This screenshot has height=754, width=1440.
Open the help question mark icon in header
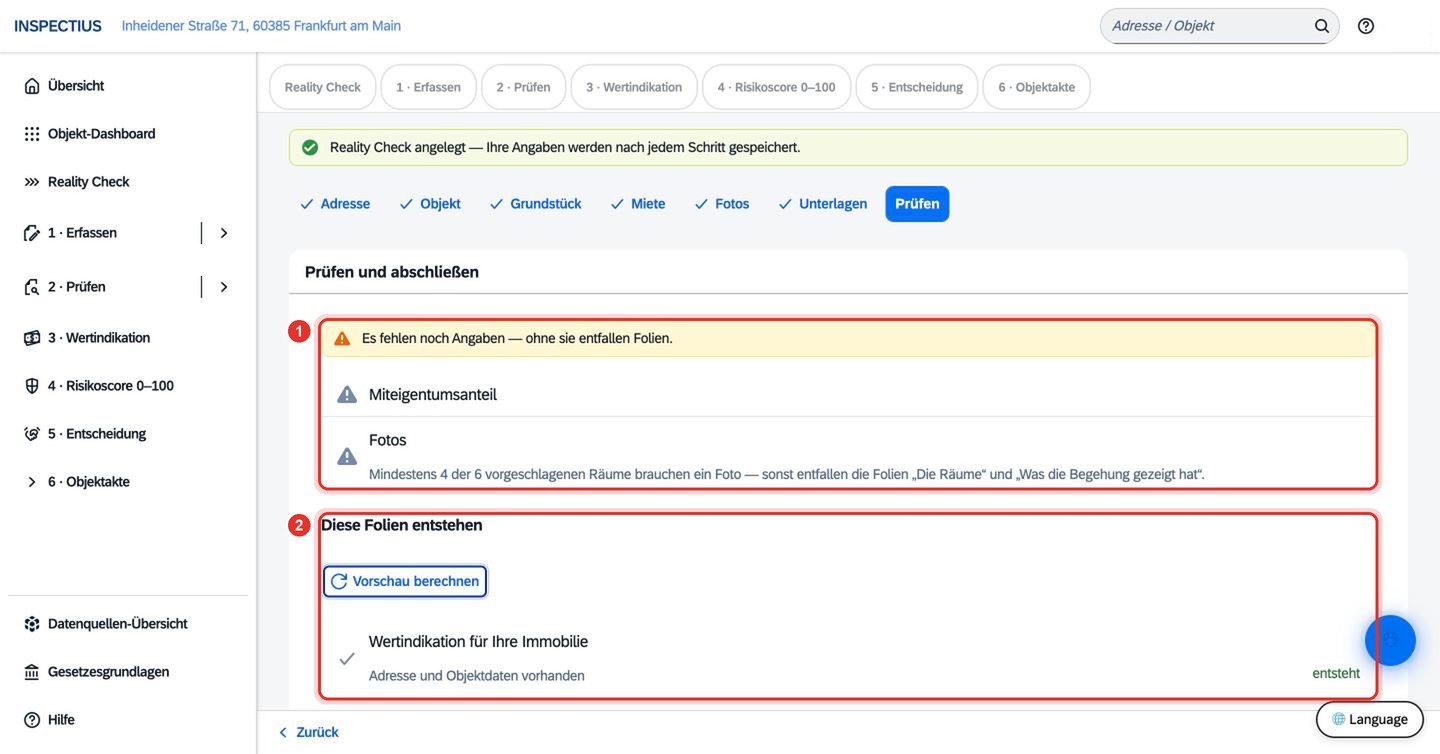click(x=1366, y=26)
